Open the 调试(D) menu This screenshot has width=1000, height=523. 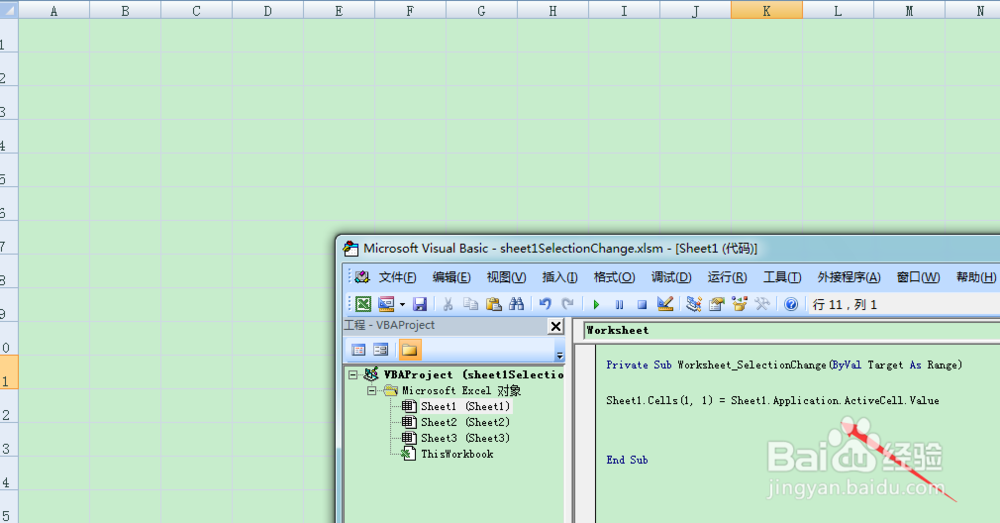pyautogui.click(x=671, y=277)
